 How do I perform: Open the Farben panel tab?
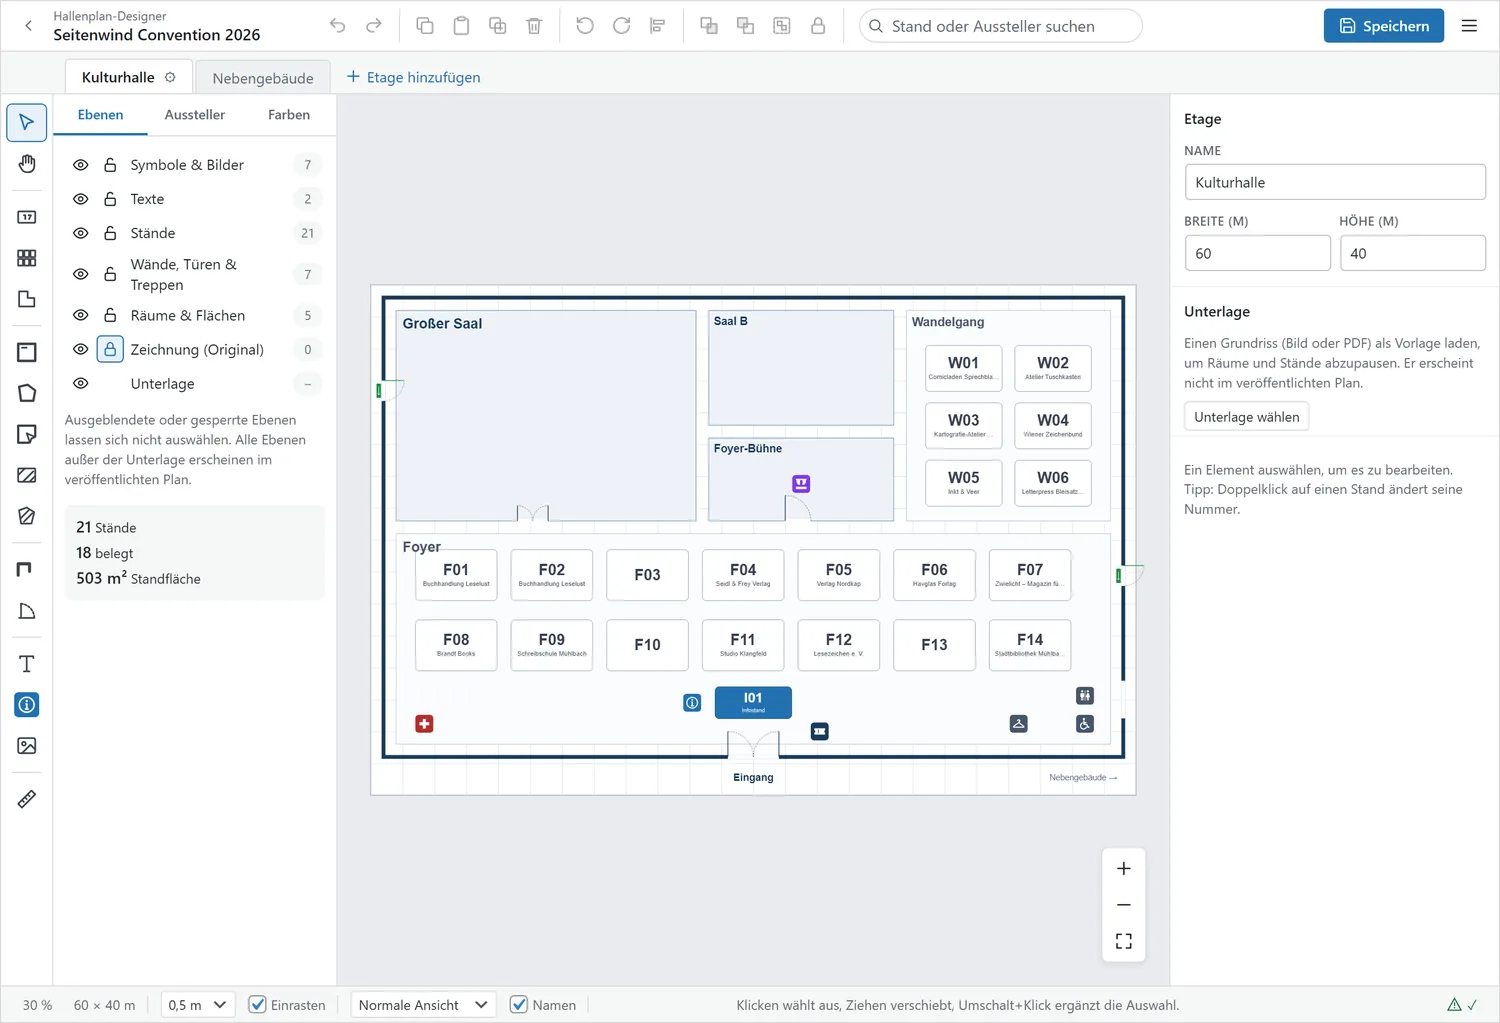(x=289, y=115)
